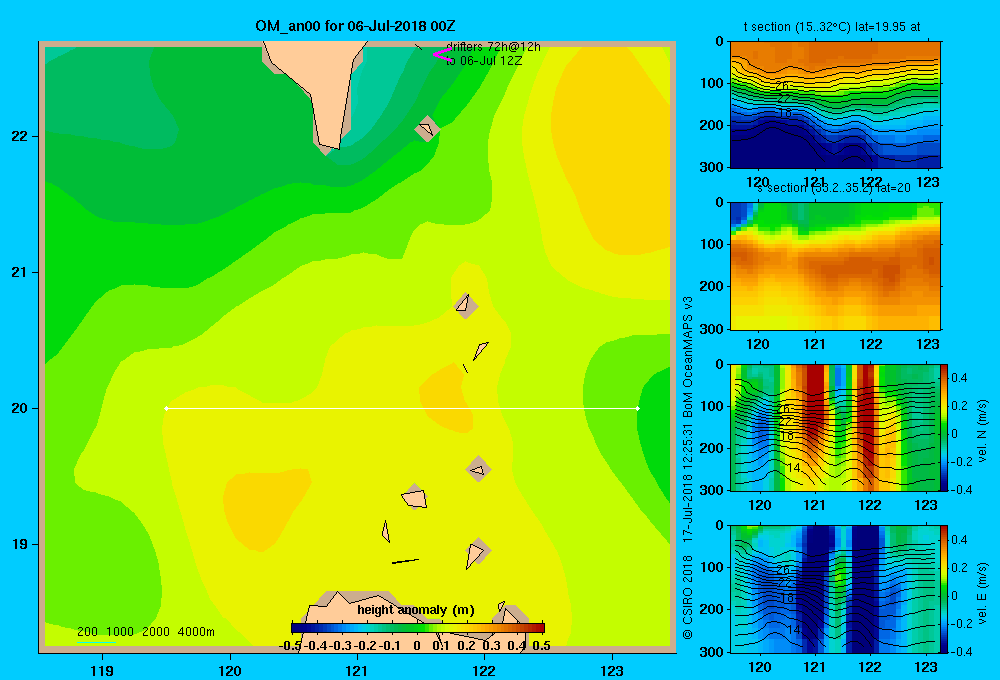Click the vel. N color scale bar
The image size is (1000, 680).
pyautogui.click(x=944, y=427)
